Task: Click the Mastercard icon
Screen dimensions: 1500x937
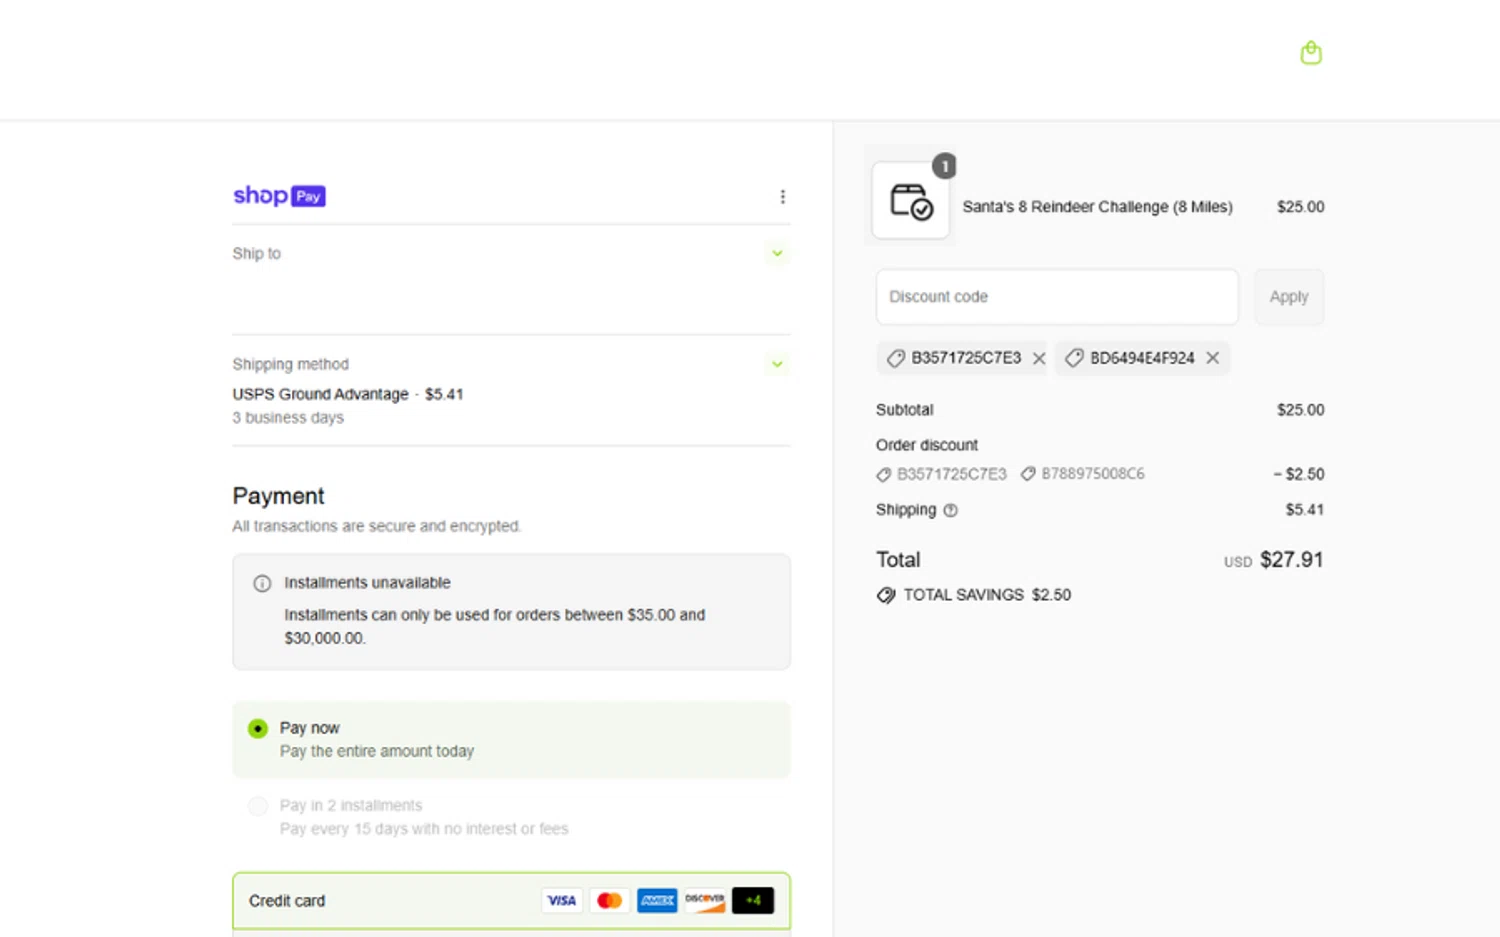Action: tap(609, 901)
